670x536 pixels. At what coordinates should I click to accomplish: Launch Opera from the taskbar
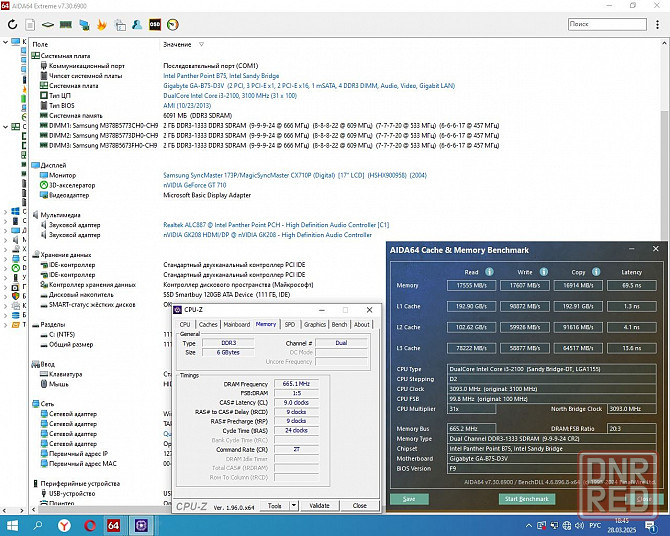tap(89, 525)
